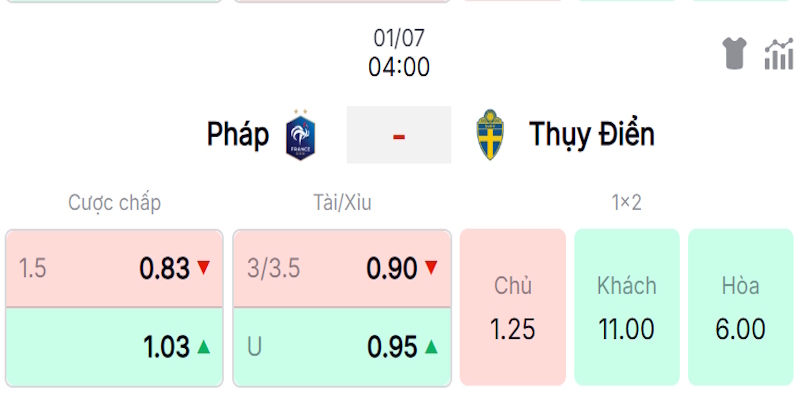This screenshot has width=800, height=400.
Task: Pick Chủ home win at 1.25
Action: click(x=513, y=307)
